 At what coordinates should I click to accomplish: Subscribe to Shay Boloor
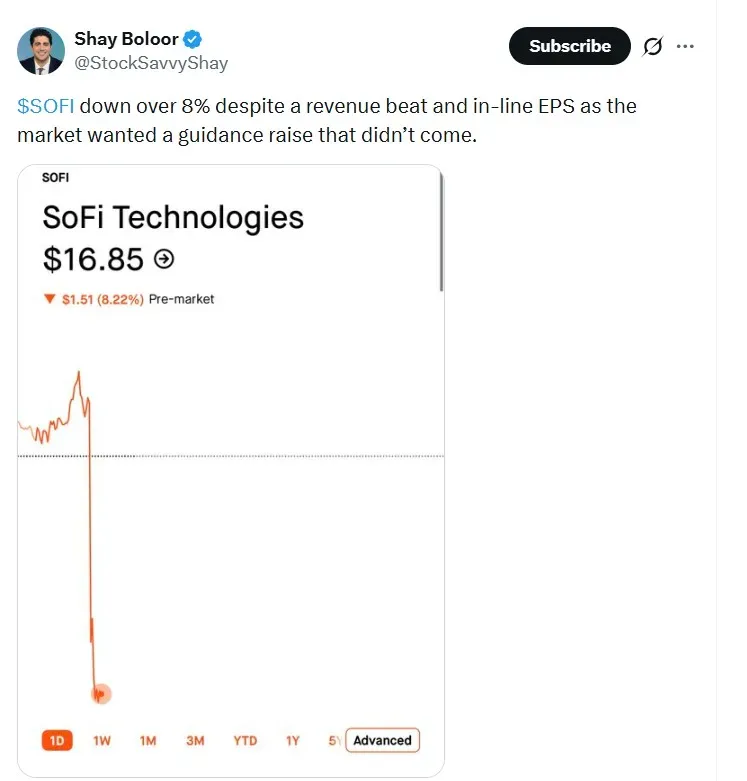[569, 46]
